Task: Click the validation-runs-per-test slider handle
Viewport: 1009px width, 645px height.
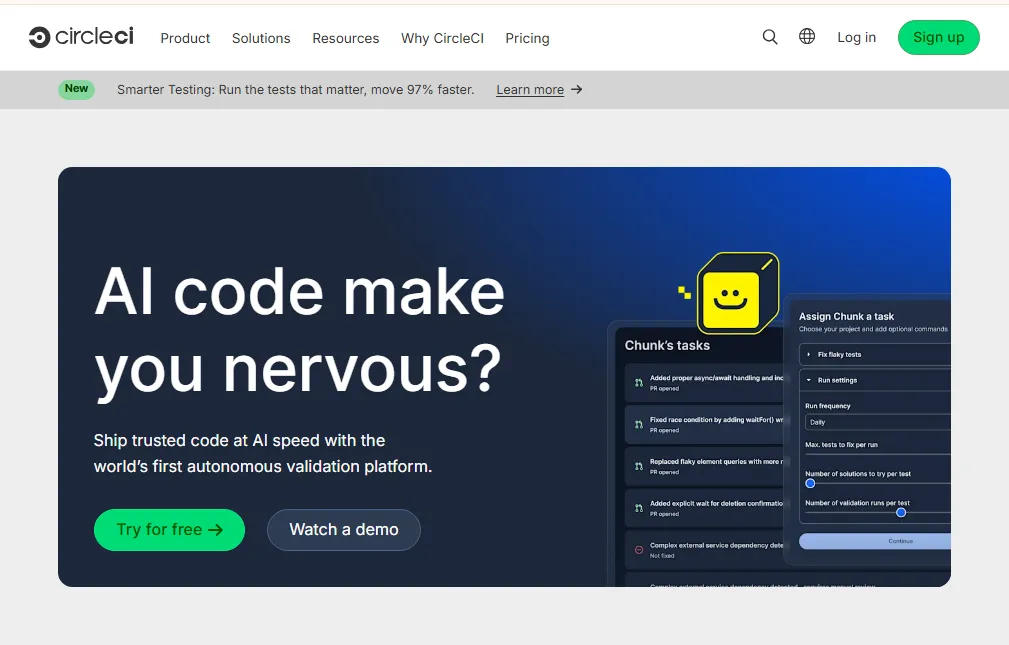Action: click(x=901, y=512)
